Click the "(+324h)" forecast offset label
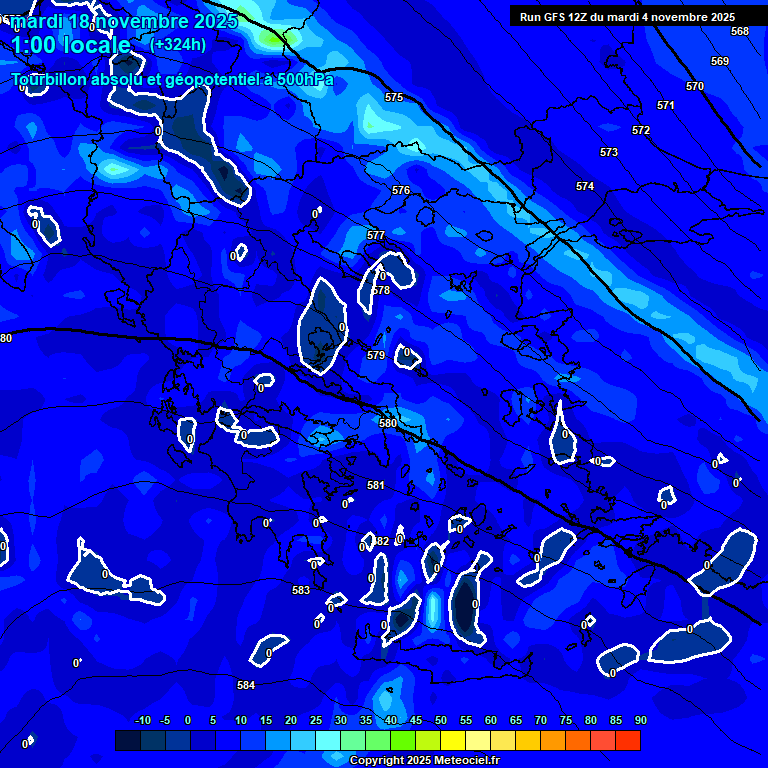 click(x=178, y=45)
